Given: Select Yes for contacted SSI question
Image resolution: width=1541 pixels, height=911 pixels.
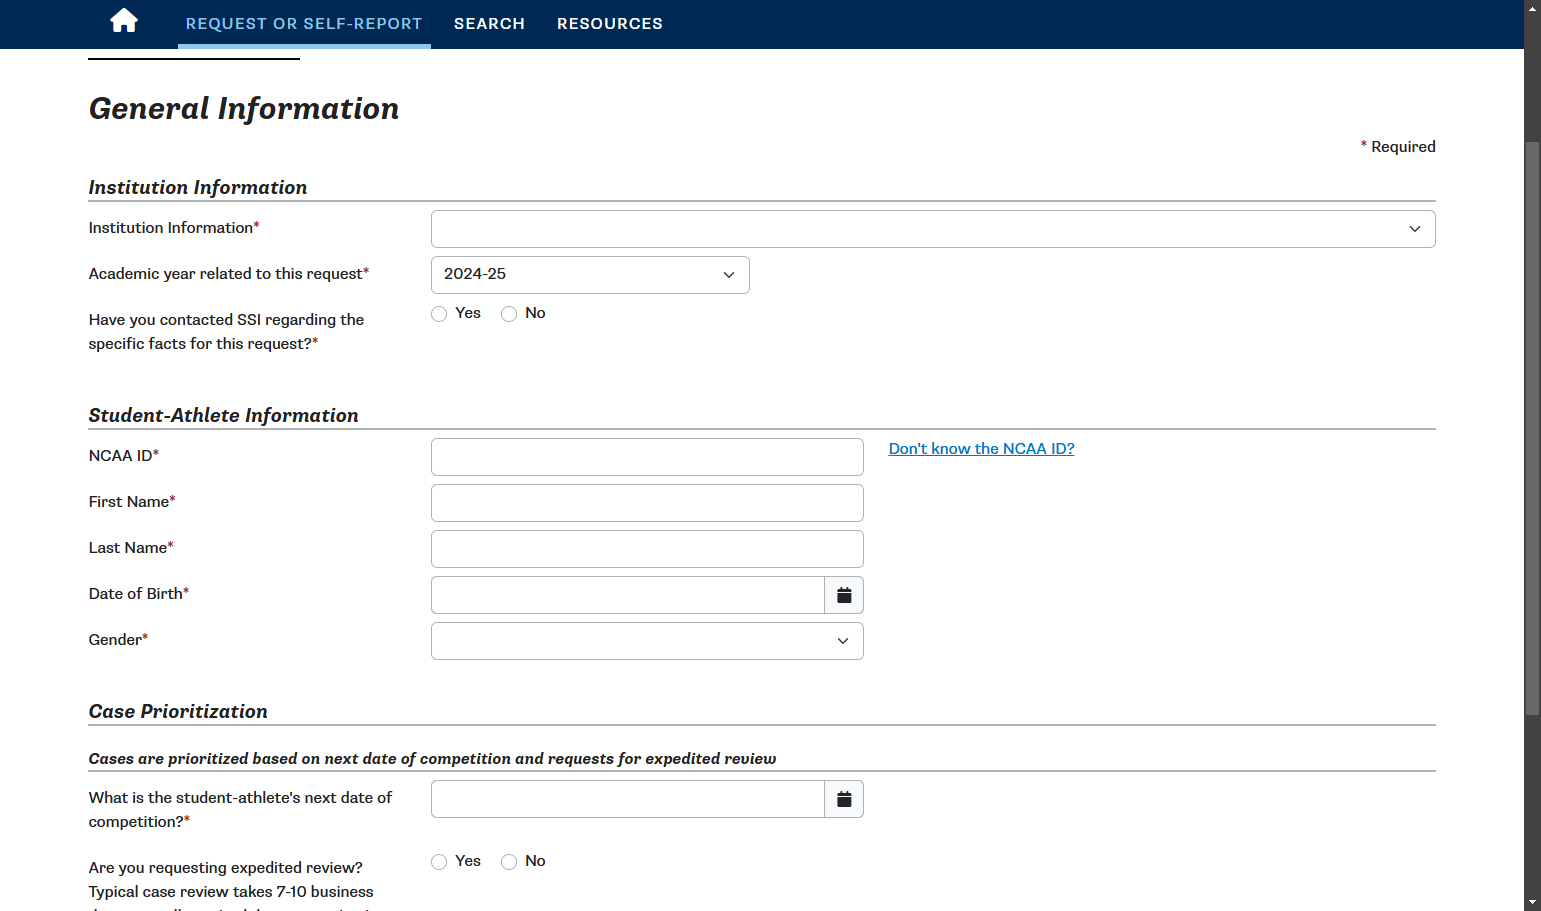Looking at the screenshot, I should [x=439, y=314].
